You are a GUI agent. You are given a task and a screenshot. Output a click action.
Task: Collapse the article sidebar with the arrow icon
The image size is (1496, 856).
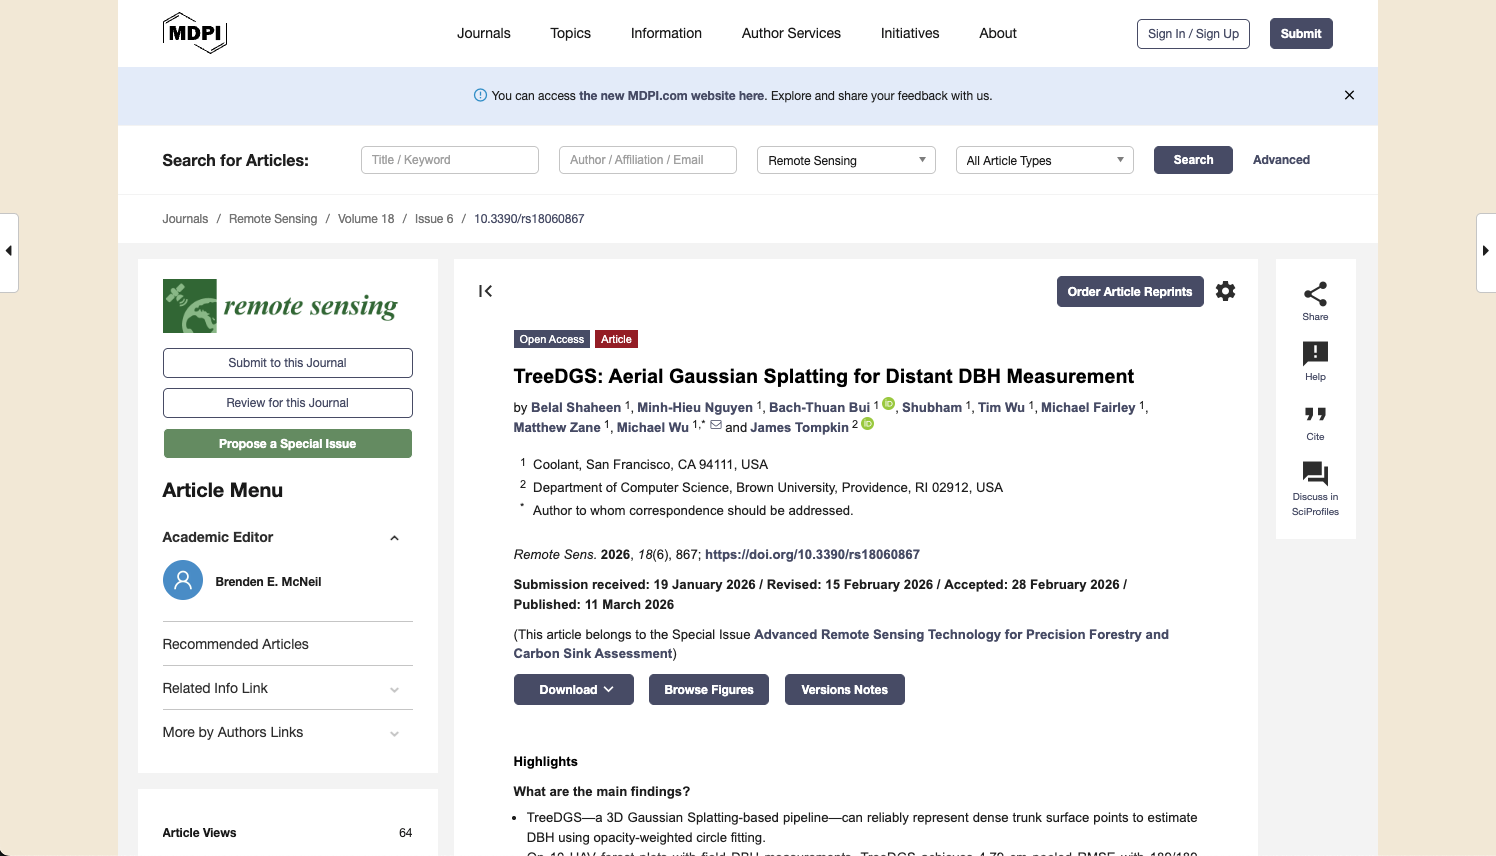coord(485,291)
